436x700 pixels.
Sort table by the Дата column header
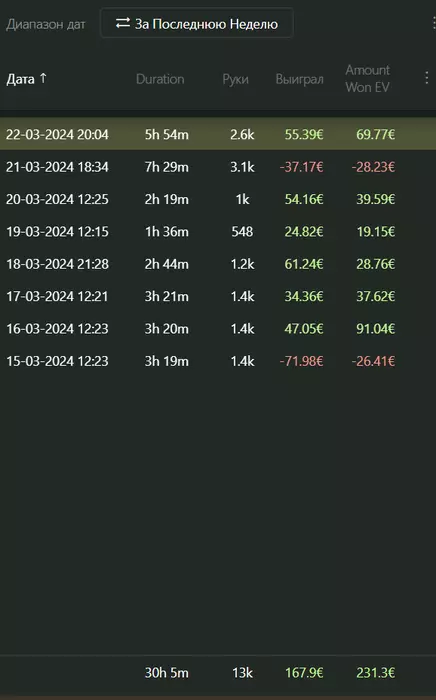click(20, 79)
